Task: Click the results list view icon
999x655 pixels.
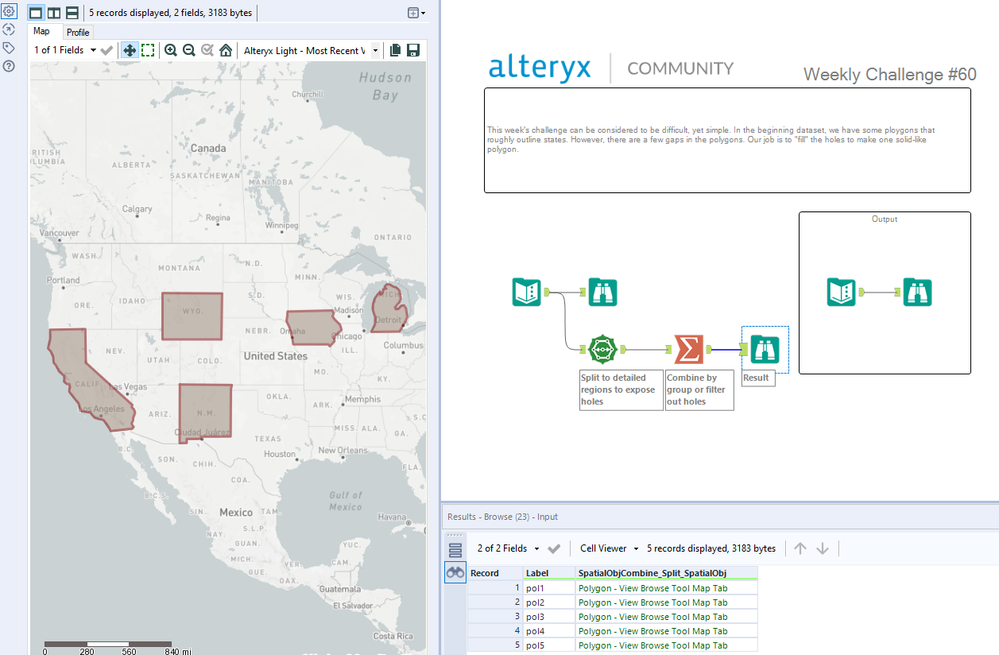Action: (455, 550)
